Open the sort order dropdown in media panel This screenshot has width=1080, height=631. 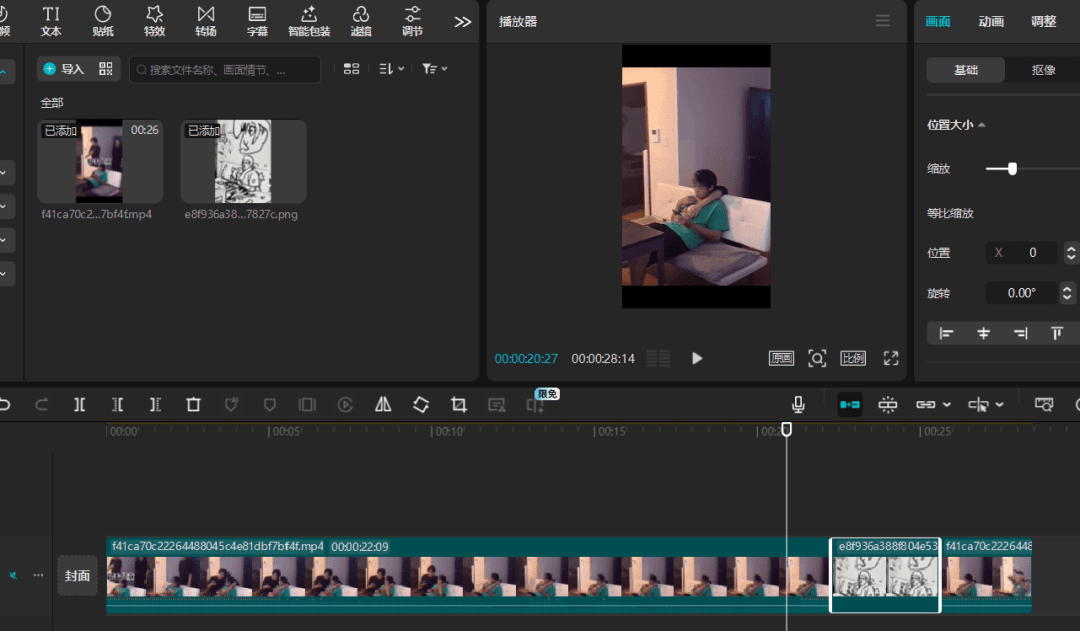tap(391, 69)
